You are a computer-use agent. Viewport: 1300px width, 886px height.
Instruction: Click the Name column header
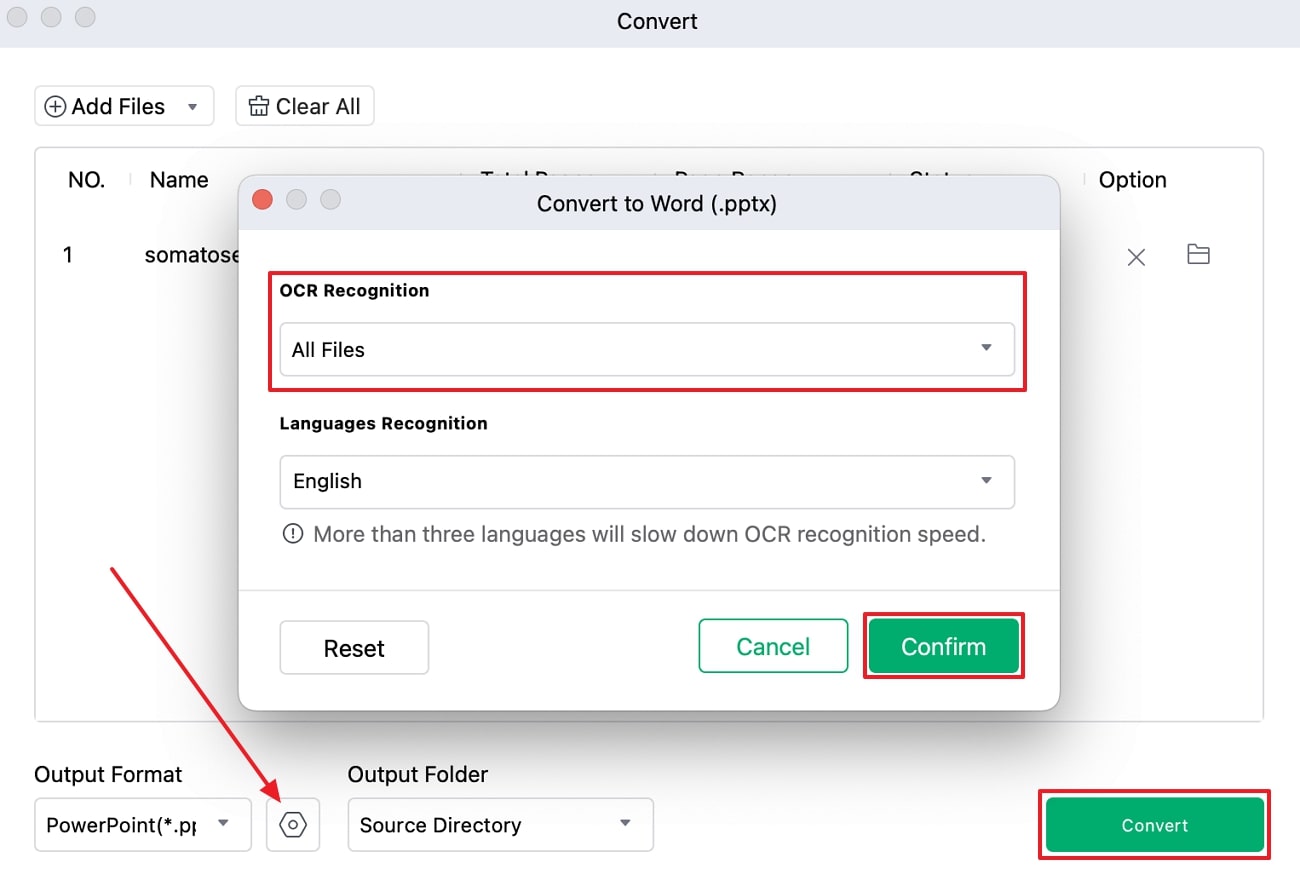pyautogui.click(x=179, y=180)
